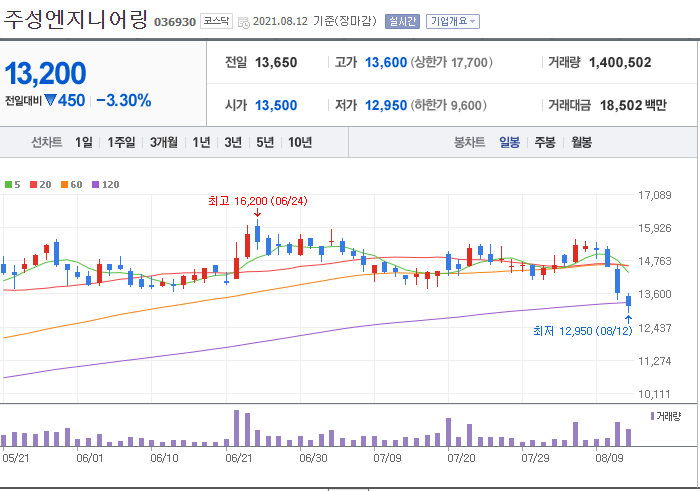The height and width of the screenshot is (491, 700).
Task: Click the 최저 12,950 (08/12) chart annotation
Action: [583, 331]
